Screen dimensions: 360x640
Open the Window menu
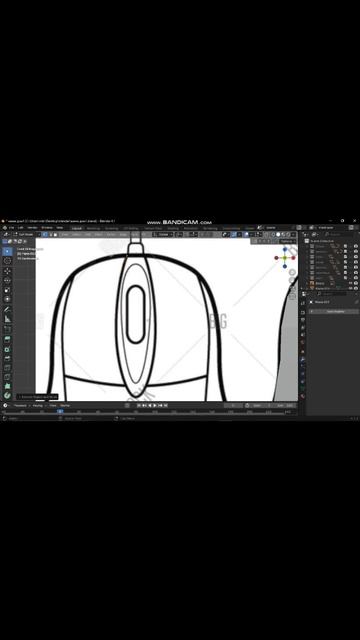[x=47, y=228]
